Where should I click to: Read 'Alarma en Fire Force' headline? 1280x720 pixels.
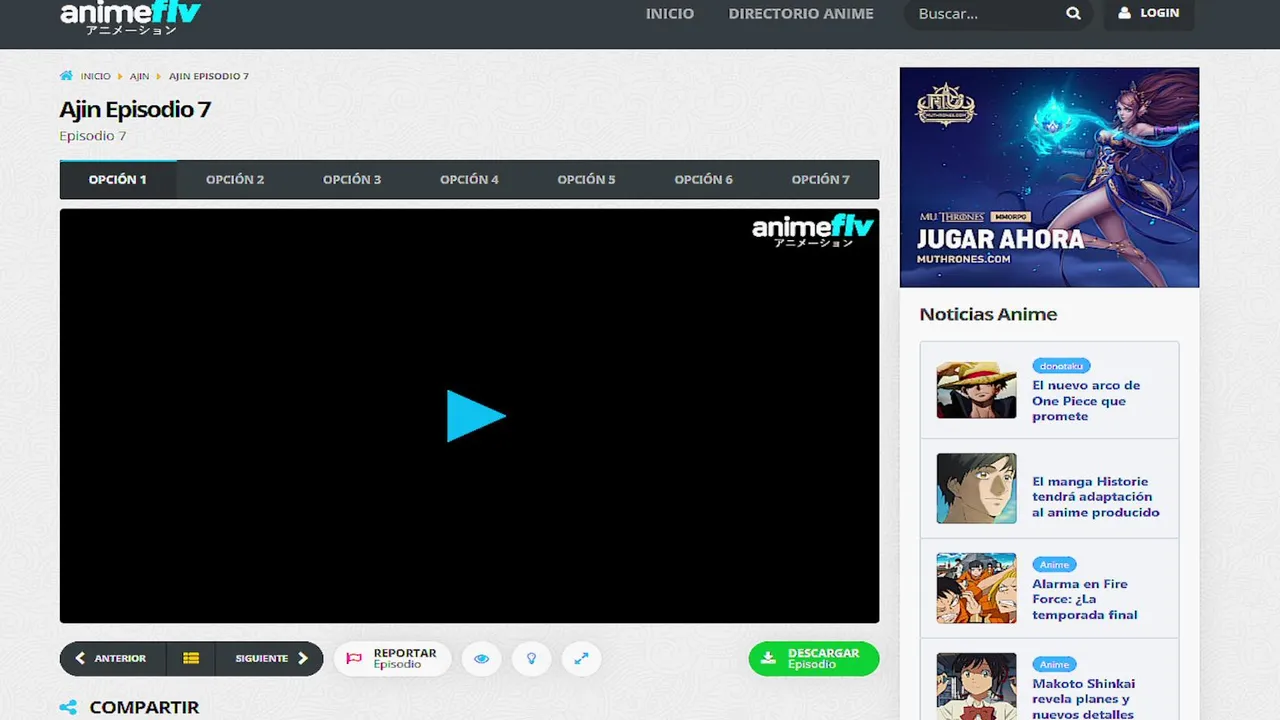[x=1085, y=599]
